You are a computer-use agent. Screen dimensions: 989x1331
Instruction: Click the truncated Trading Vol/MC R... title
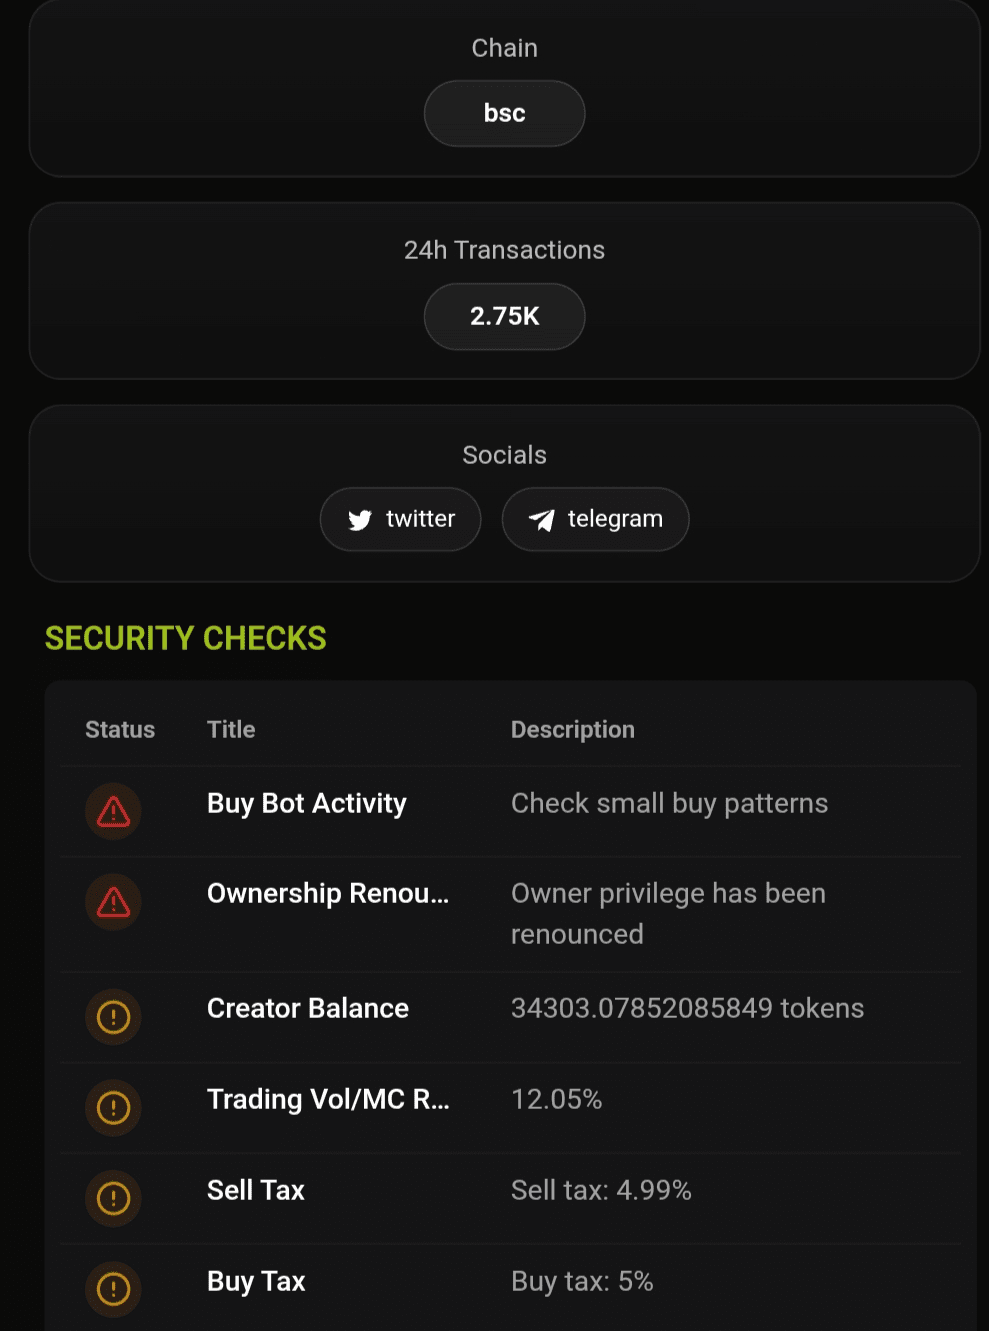328,1100
